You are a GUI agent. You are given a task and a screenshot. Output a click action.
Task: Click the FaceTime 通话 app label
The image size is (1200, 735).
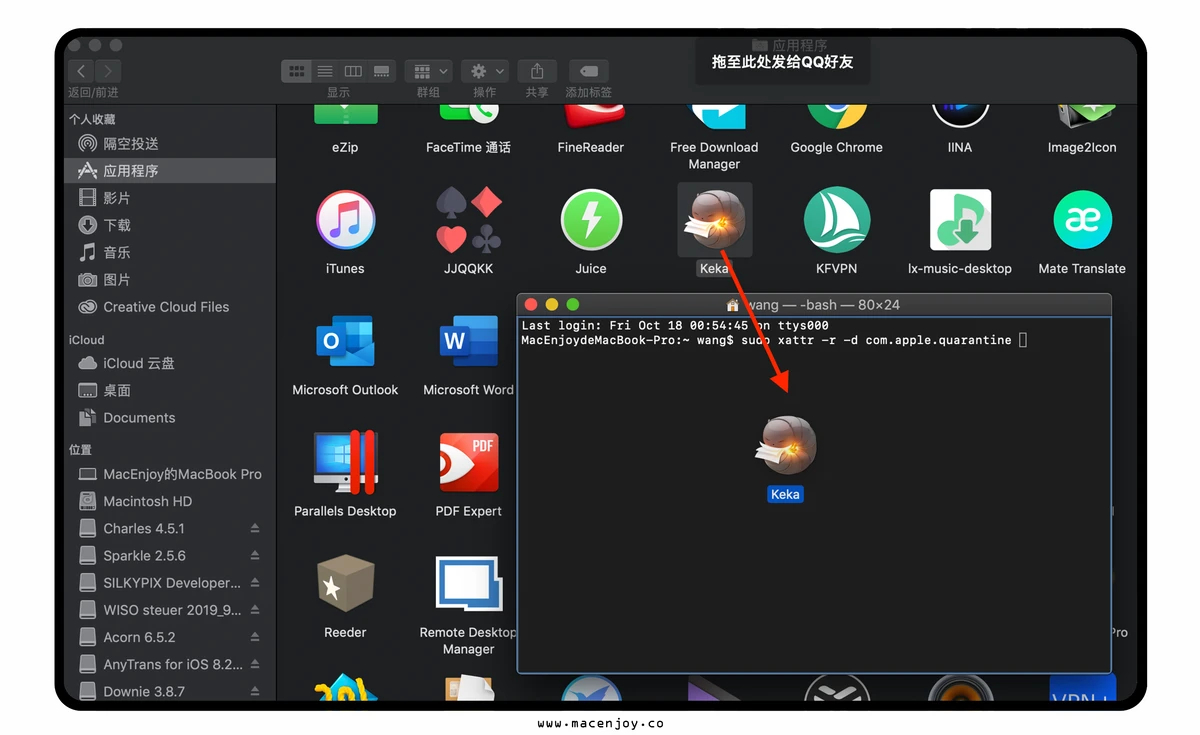(x=468, y=147)
